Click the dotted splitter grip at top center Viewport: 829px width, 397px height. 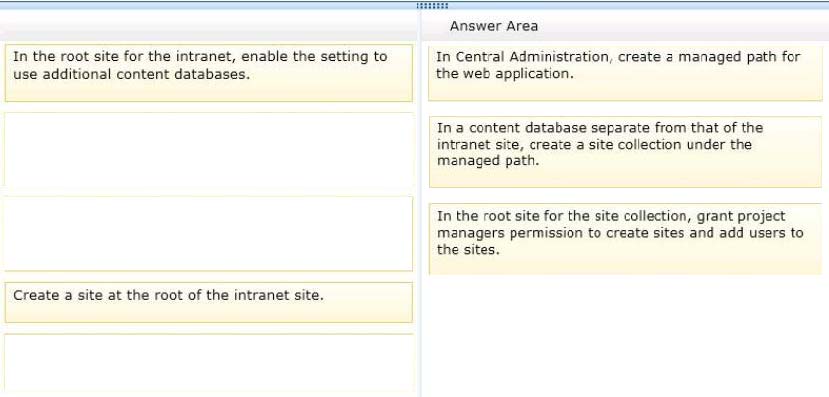(x=432, y=6)
